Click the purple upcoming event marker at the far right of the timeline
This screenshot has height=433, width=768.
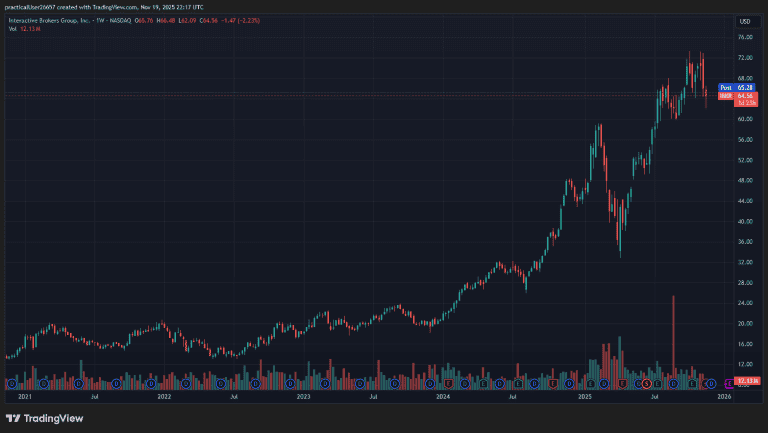coord(727,383)
